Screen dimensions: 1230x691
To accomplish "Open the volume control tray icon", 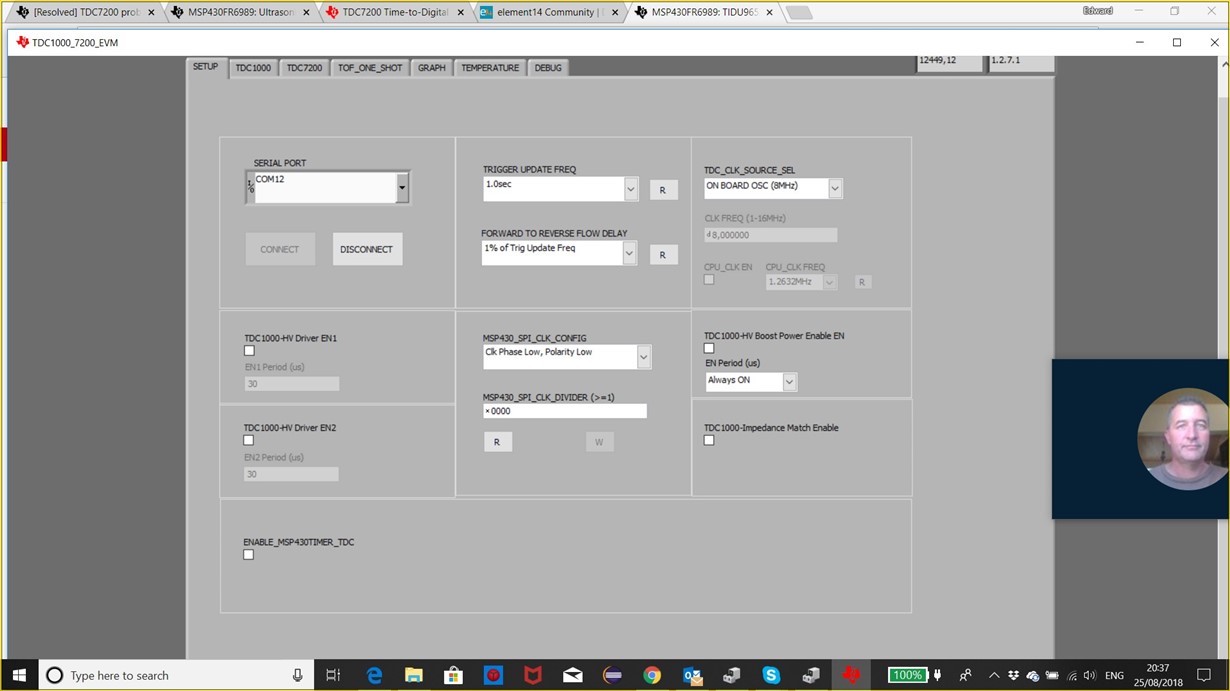I will coord(1090,675).
